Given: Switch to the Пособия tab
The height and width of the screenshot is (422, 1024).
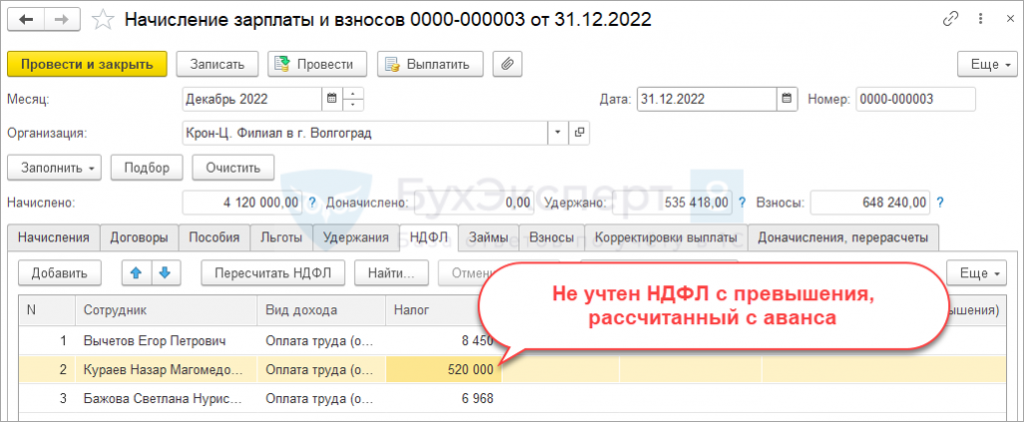Looking at the screenshot, I should pos(214,237).
